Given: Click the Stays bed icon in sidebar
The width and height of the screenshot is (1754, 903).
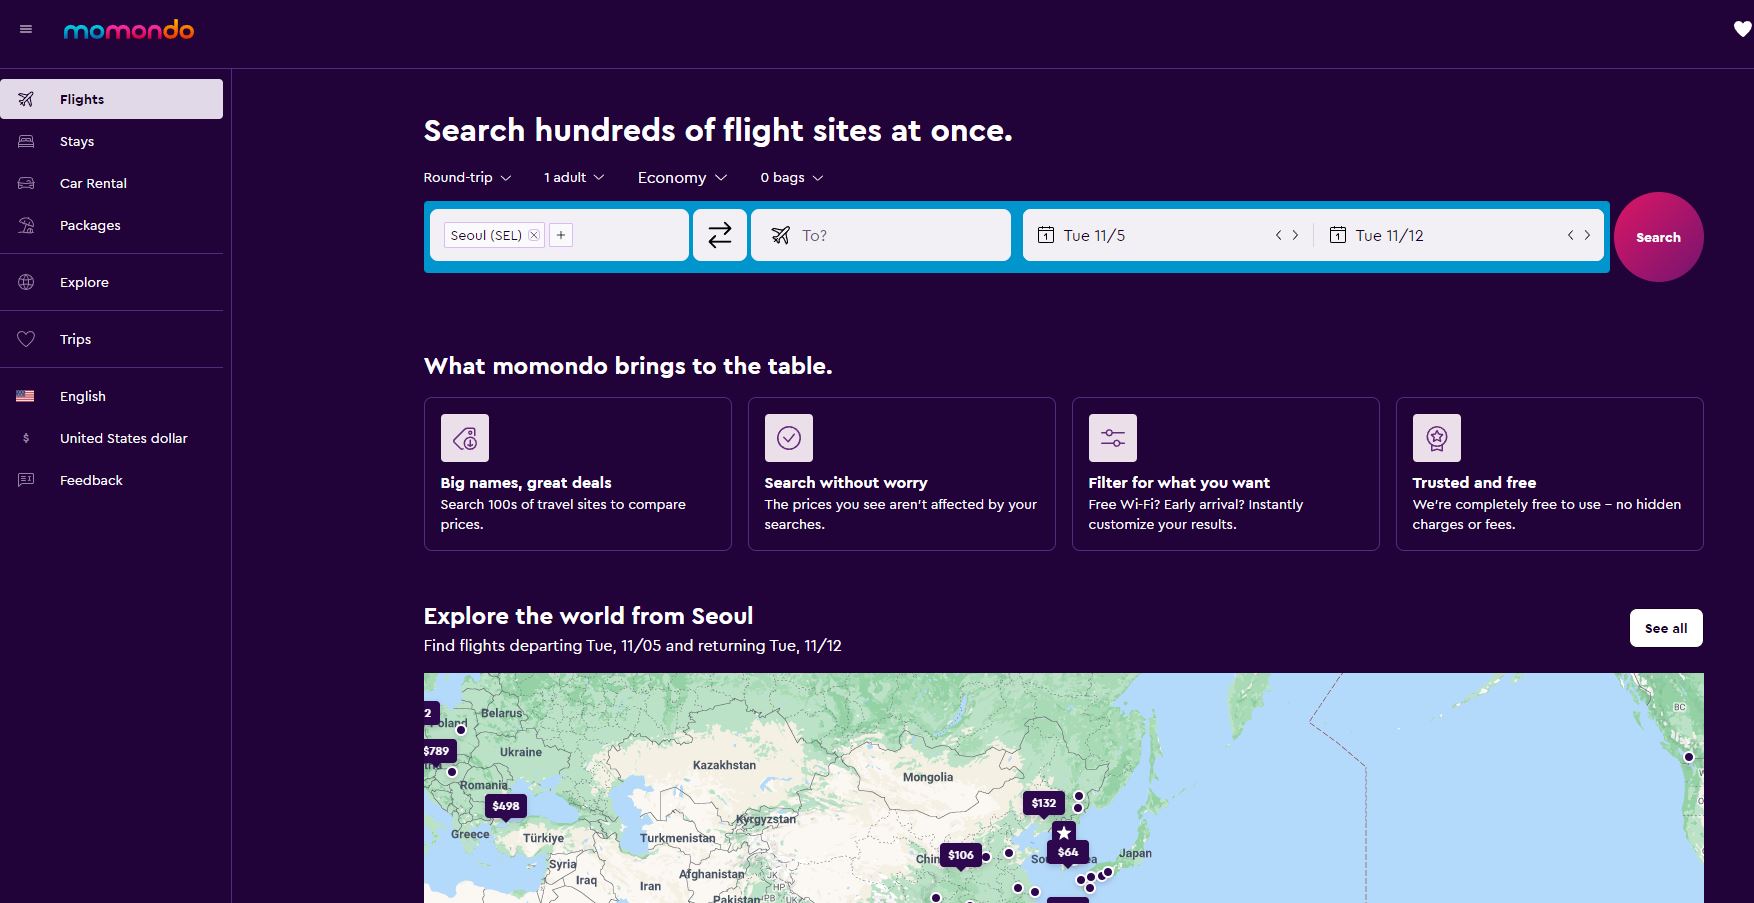Looking at the screenshot, I should pos(26,141).
